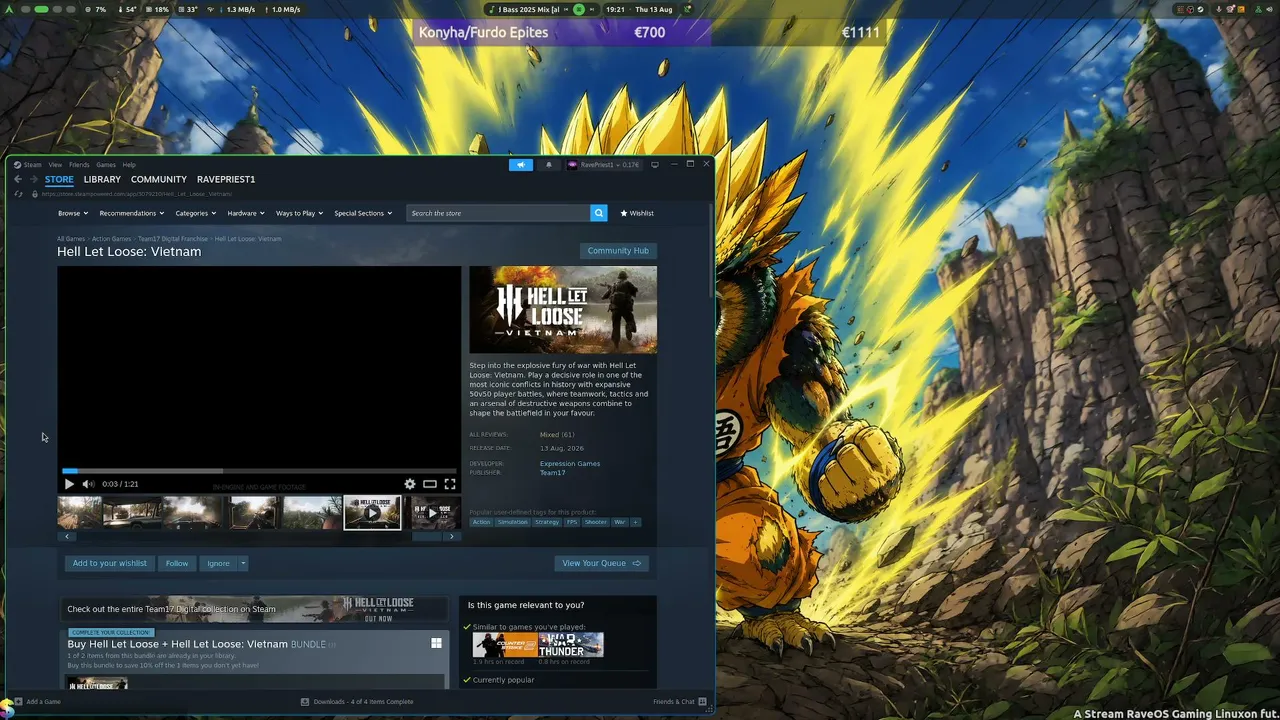Image resolution: width=1280 pixels, height=720 pixels.
Task: Enter fullscreen for the trailer
Action: pyautogui.click(x=450, y=484)
